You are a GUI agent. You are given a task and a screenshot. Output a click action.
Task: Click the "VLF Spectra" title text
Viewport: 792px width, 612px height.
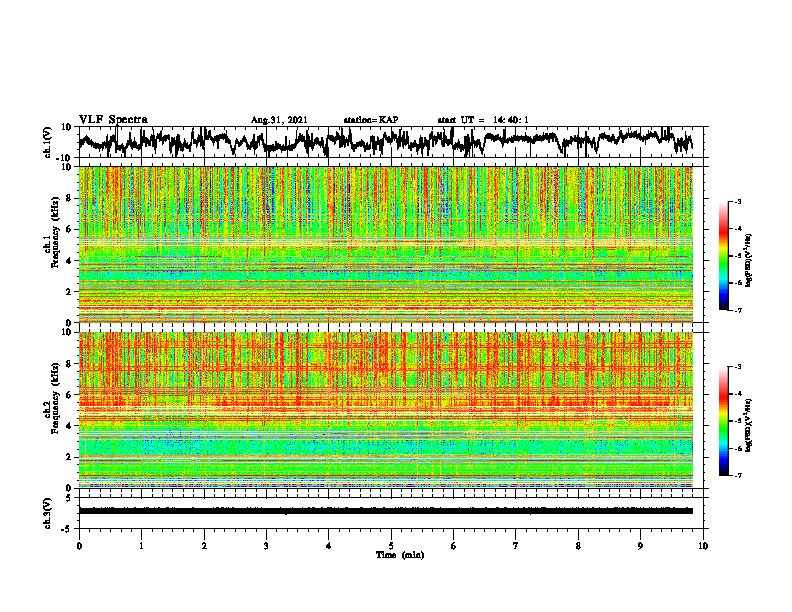pos(113,120)
